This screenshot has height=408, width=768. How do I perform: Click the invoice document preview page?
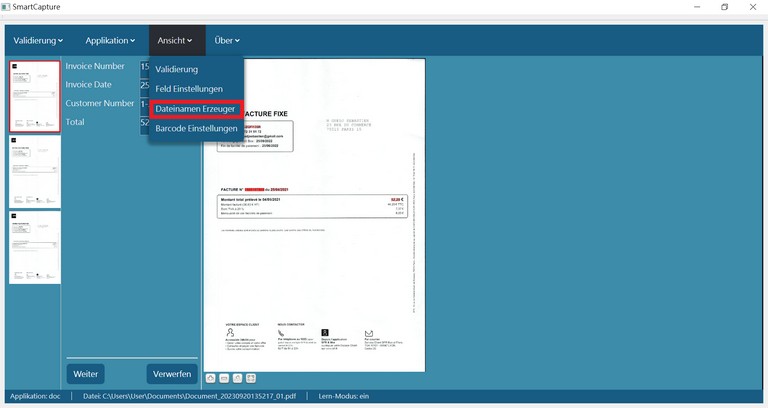[314, 215]
